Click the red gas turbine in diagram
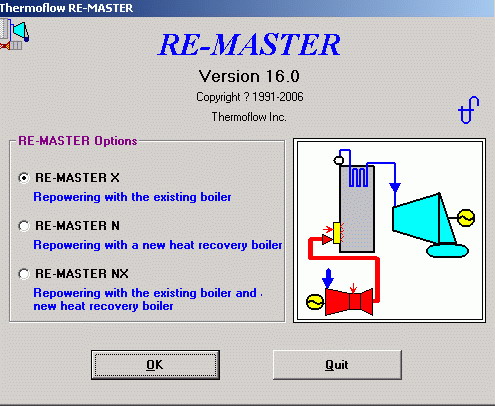The image size is (495, 406). pos(349,302)
